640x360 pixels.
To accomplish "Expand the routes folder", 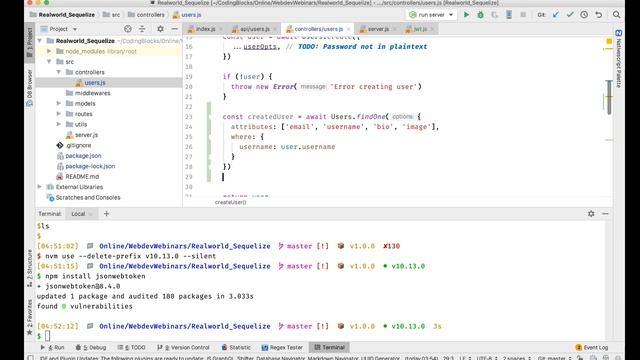I will coord(59,114).
